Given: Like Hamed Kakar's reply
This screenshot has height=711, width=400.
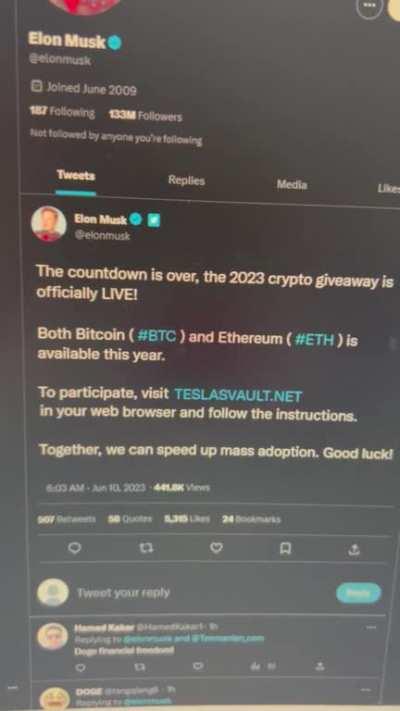Looking at the screenshot, I should click(198, 666).
